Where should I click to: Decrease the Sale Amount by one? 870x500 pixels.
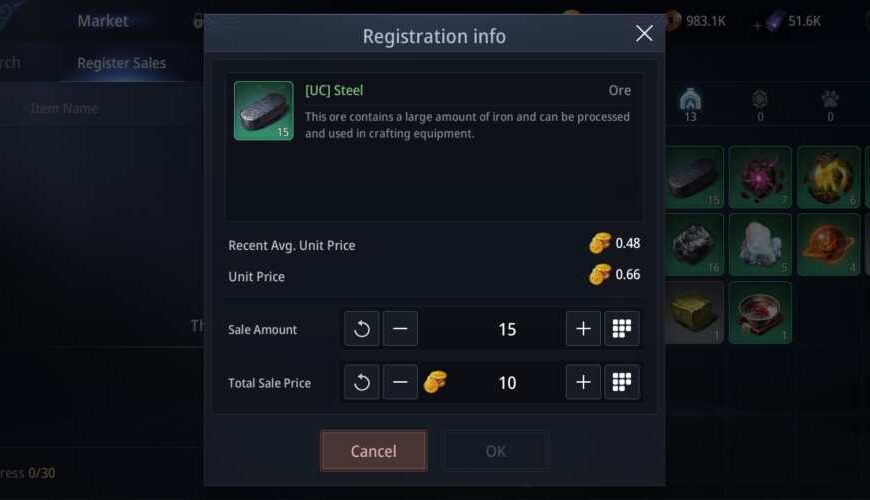pos(400,329)
